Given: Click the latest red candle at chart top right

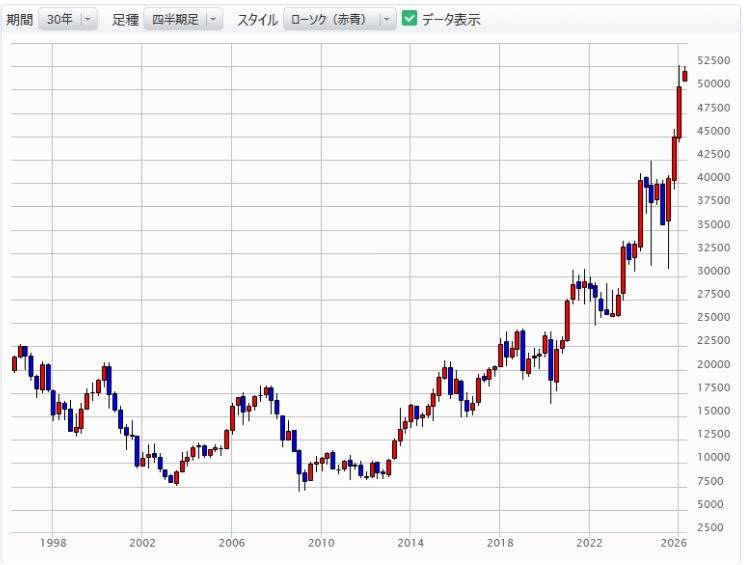Looking at the screenshot, I should (685, 76).
